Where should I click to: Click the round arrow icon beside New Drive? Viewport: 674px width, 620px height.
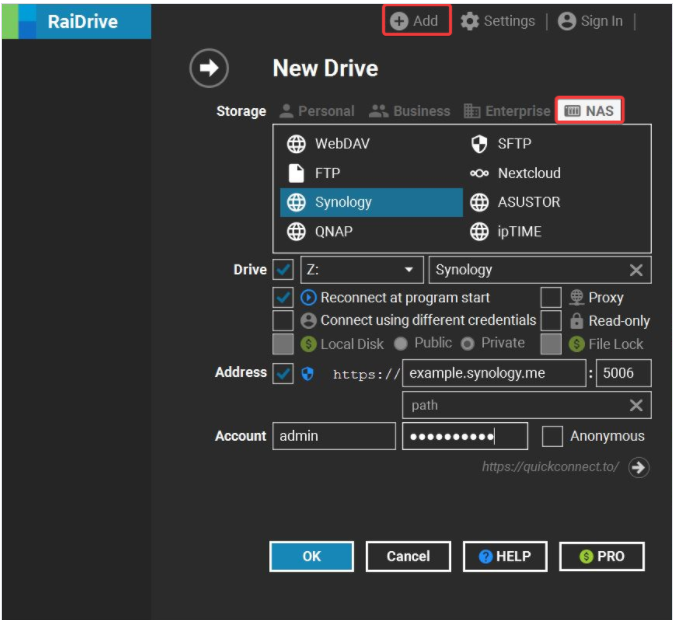(209, 68)
